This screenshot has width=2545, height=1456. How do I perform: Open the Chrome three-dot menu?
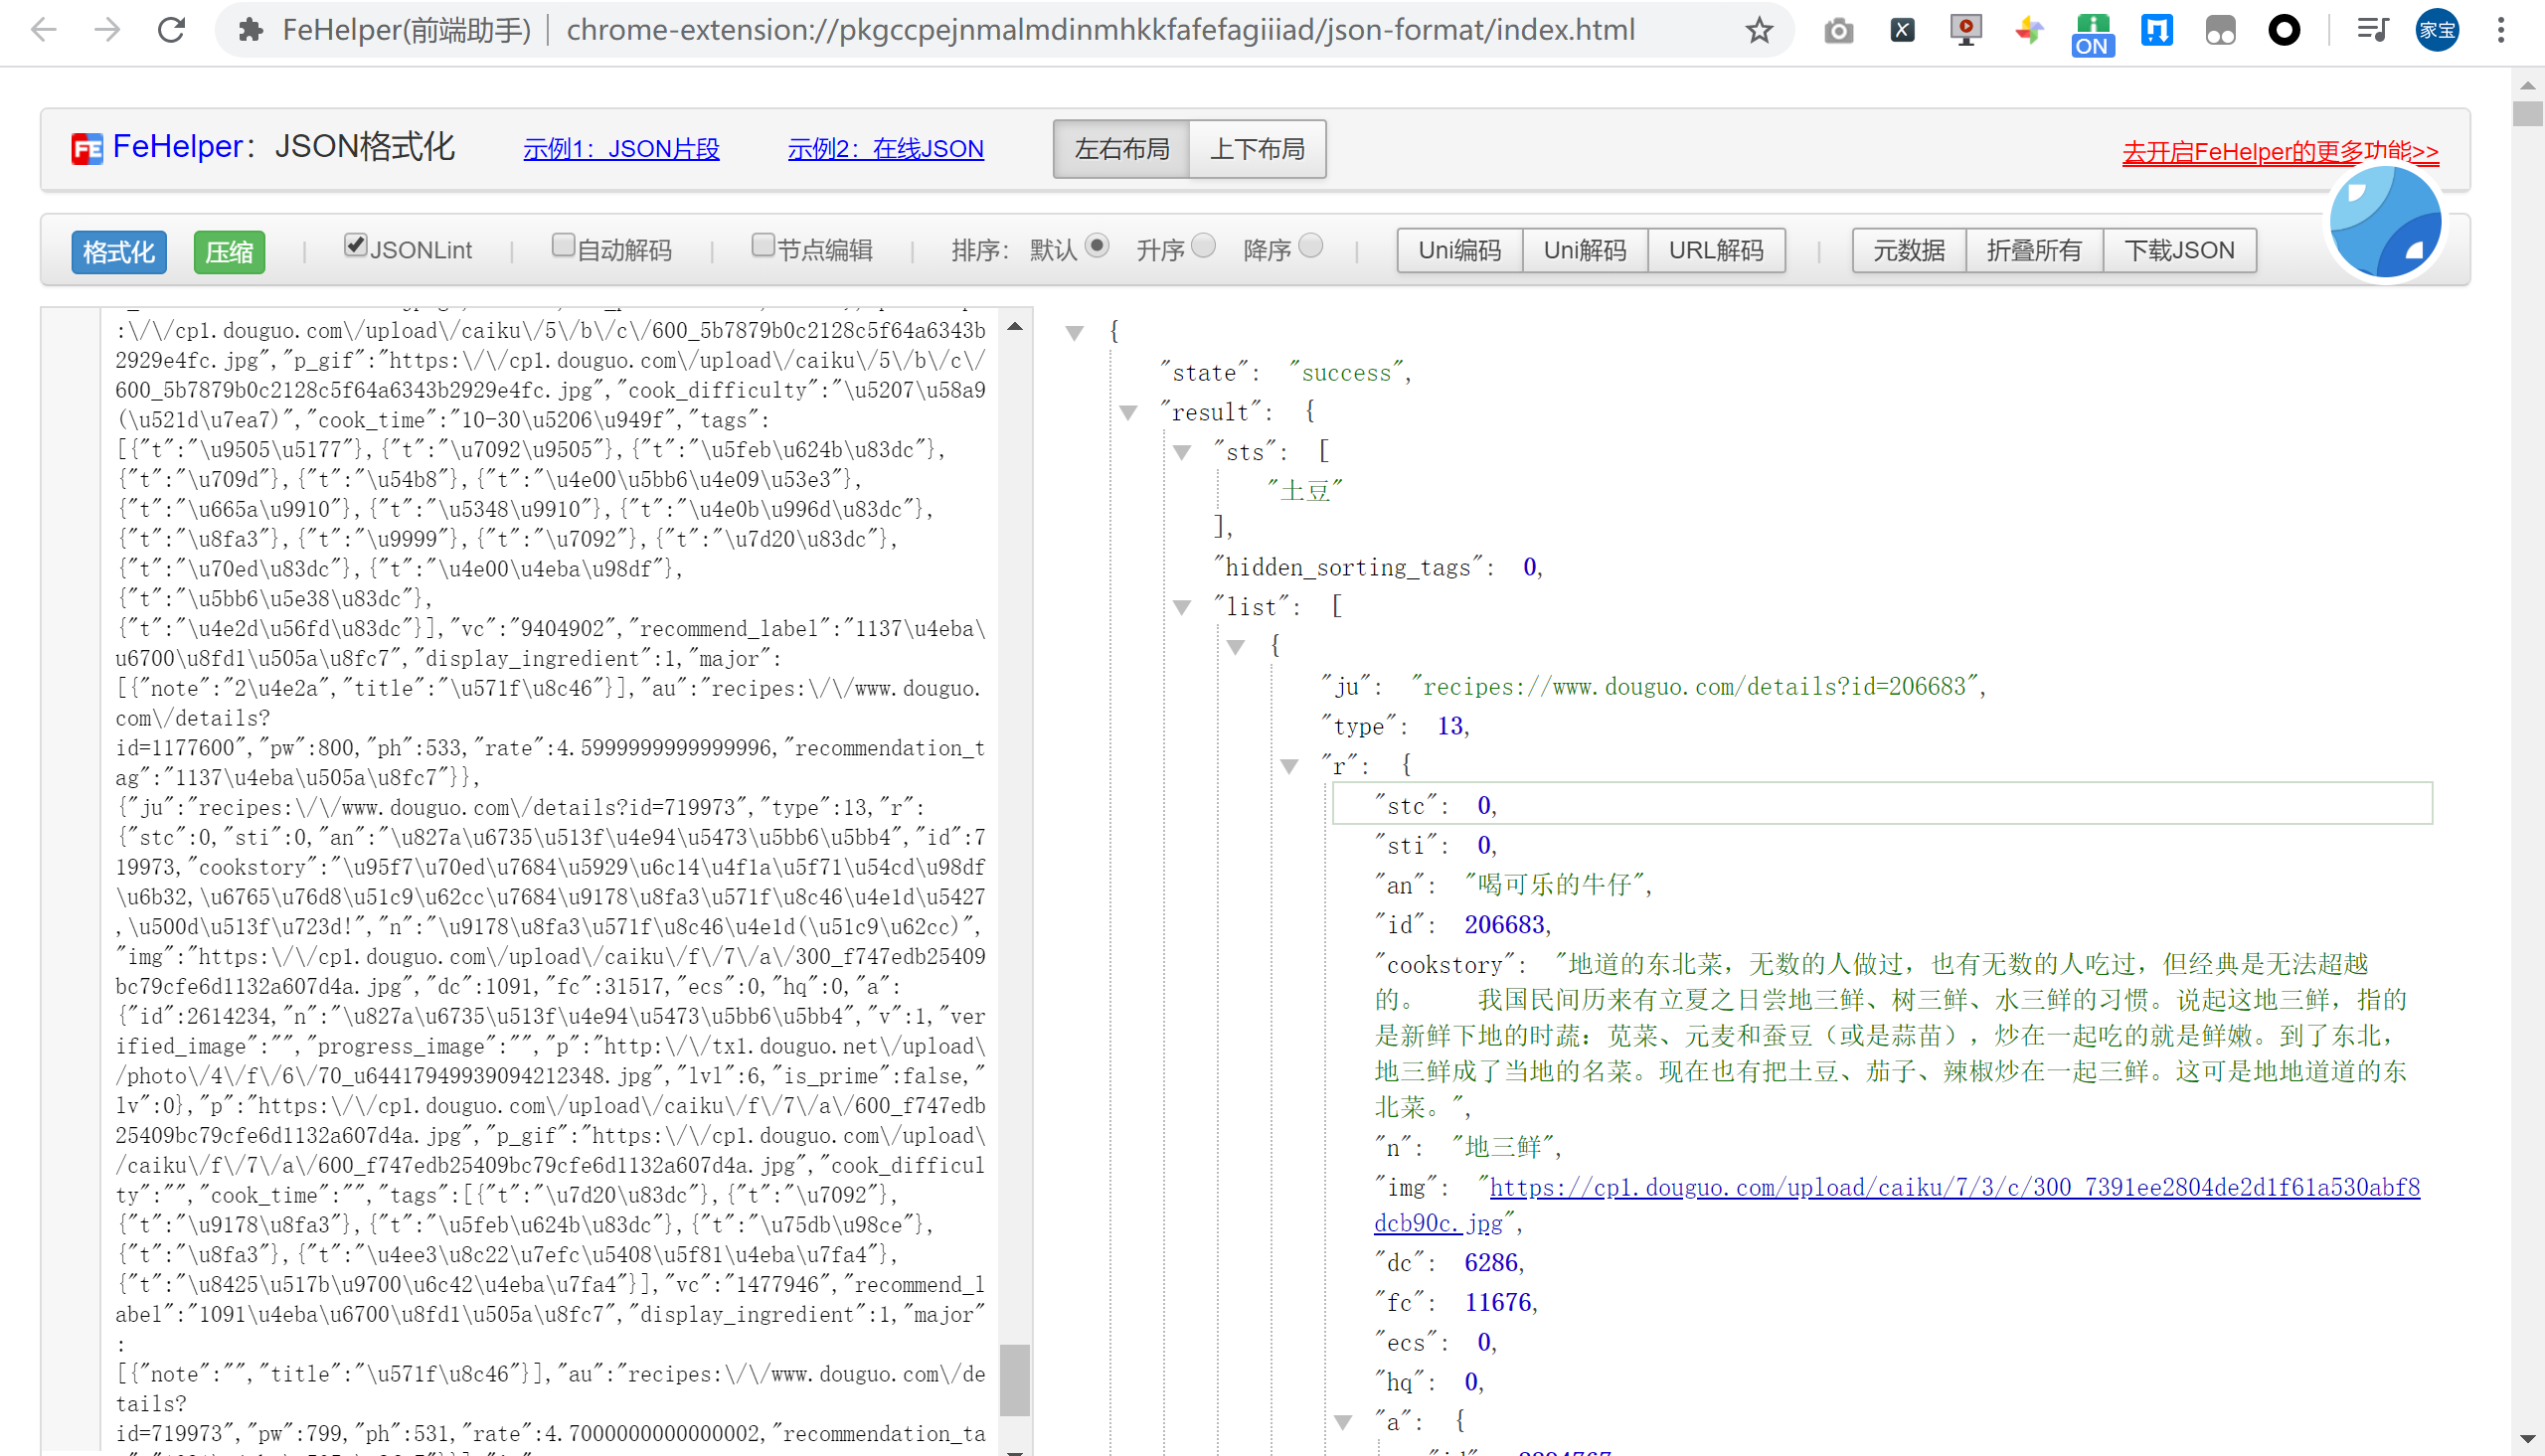click(x=2501, y=30)
